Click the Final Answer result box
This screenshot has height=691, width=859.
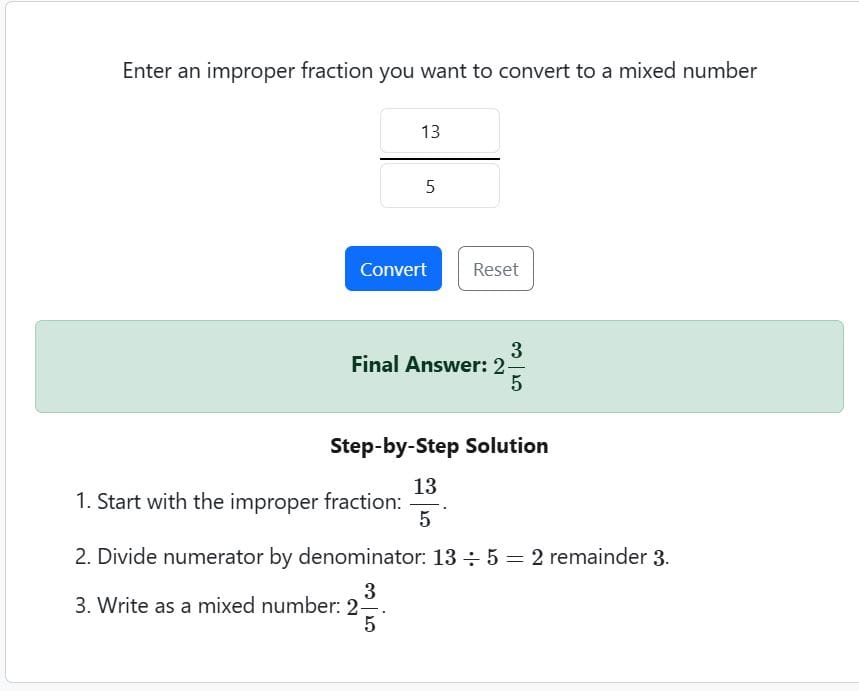click(x=440, y=366)
